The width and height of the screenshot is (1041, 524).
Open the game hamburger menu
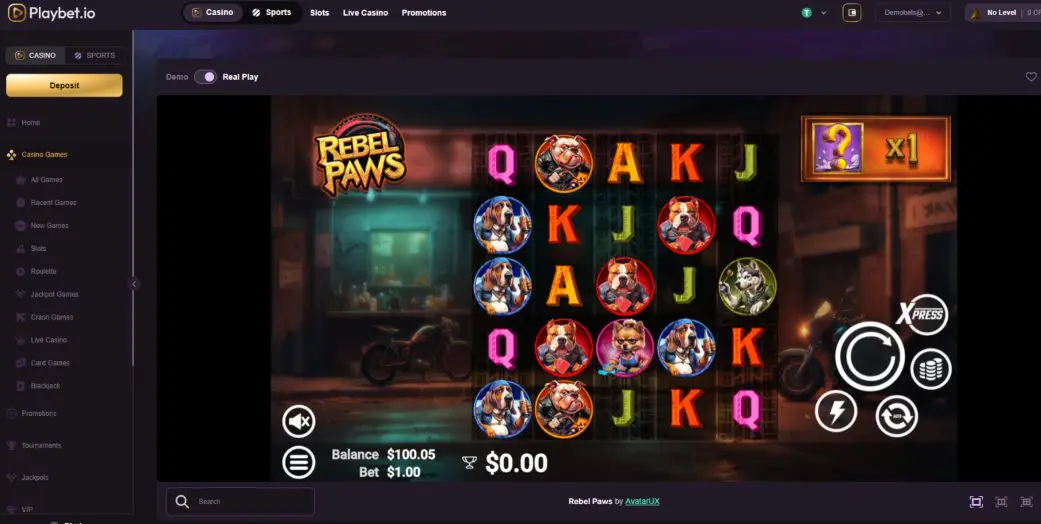[x=299, y=462]
